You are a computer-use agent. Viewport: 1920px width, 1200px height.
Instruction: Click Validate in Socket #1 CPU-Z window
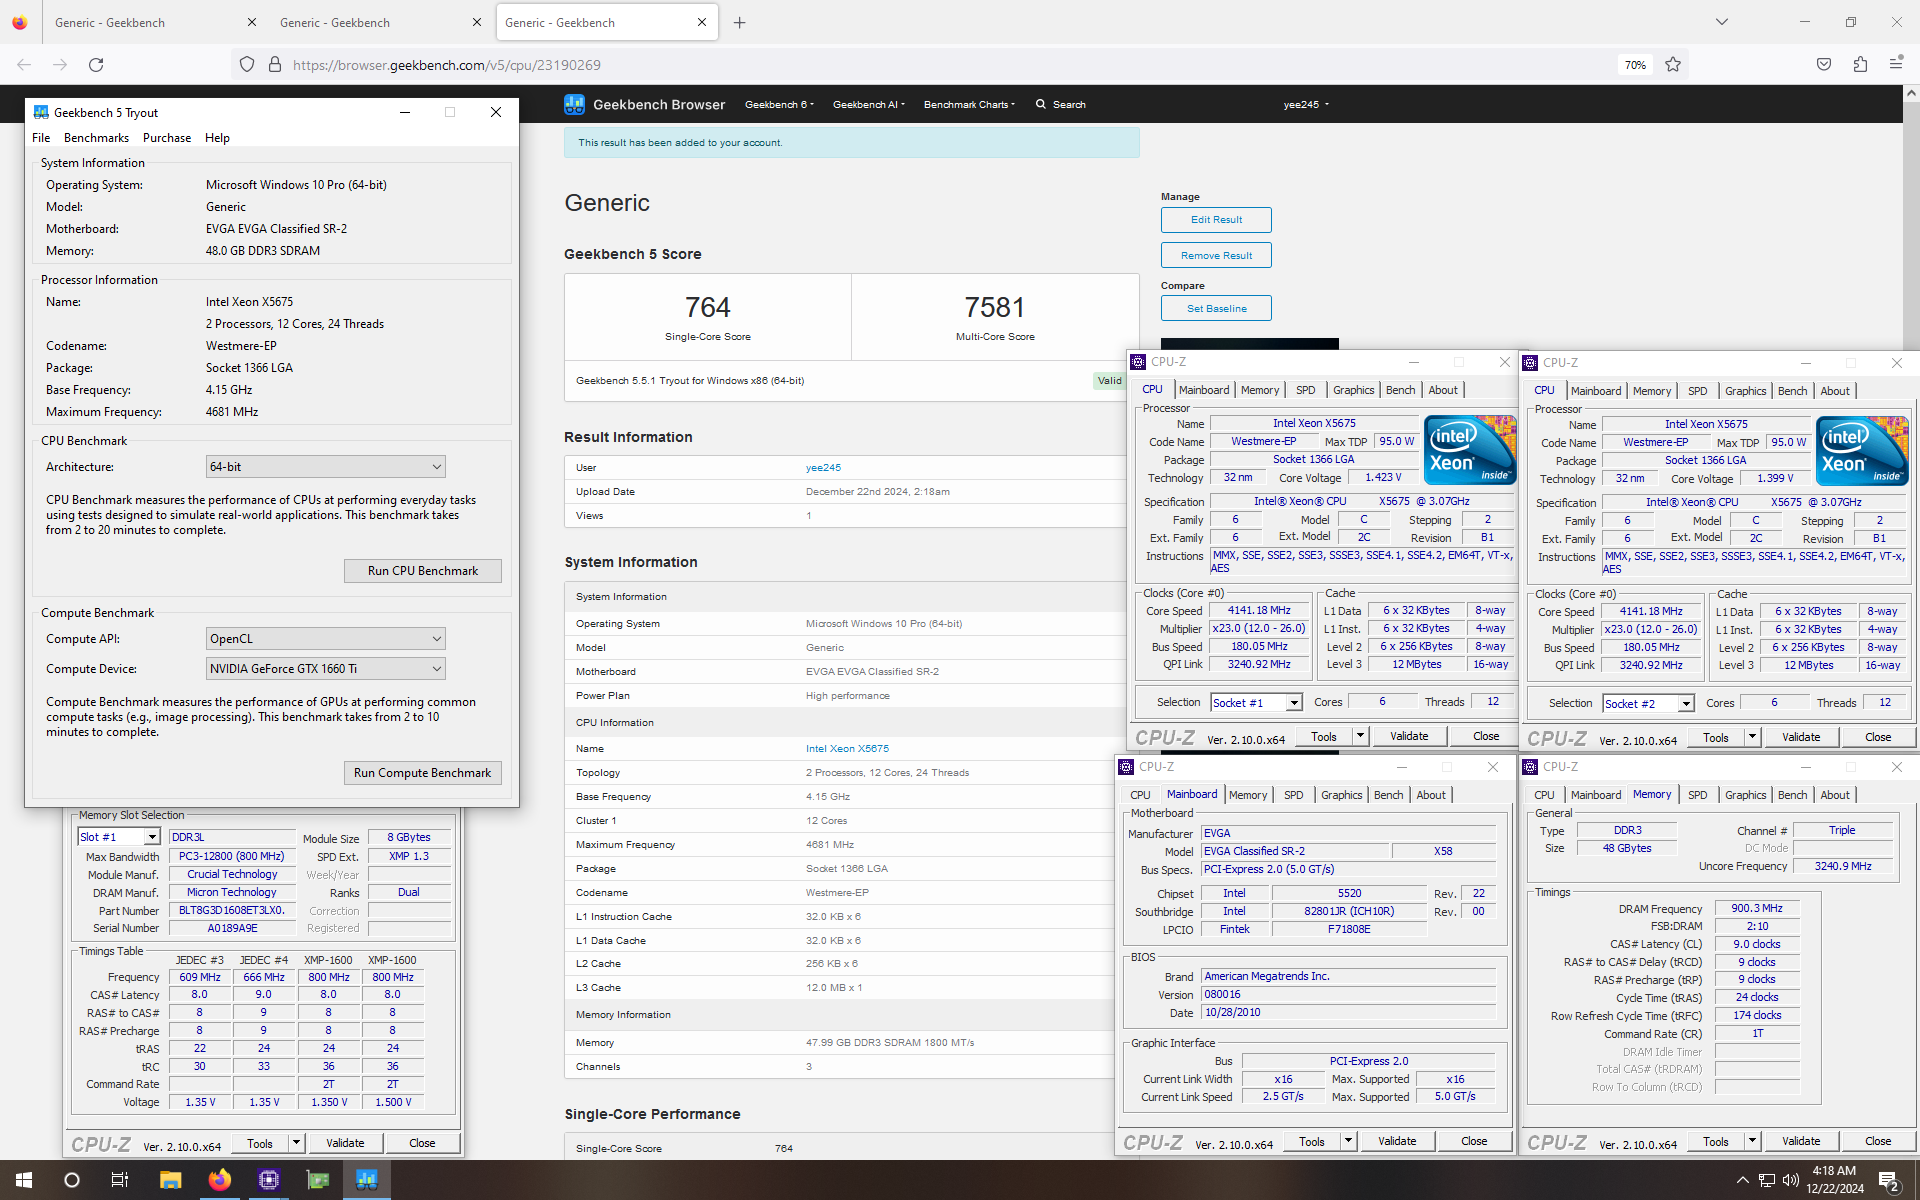[x=1409, y=736]
